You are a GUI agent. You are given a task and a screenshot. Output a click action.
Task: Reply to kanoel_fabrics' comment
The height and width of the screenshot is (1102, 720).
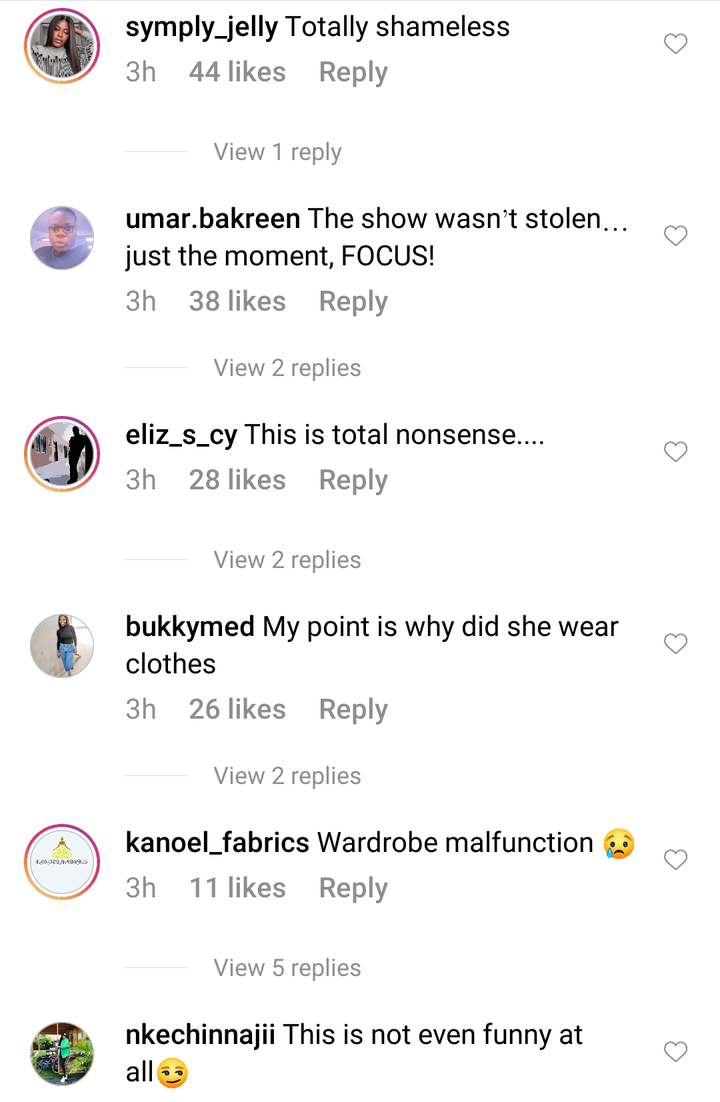pyautogui.click(x=353, y=888)
